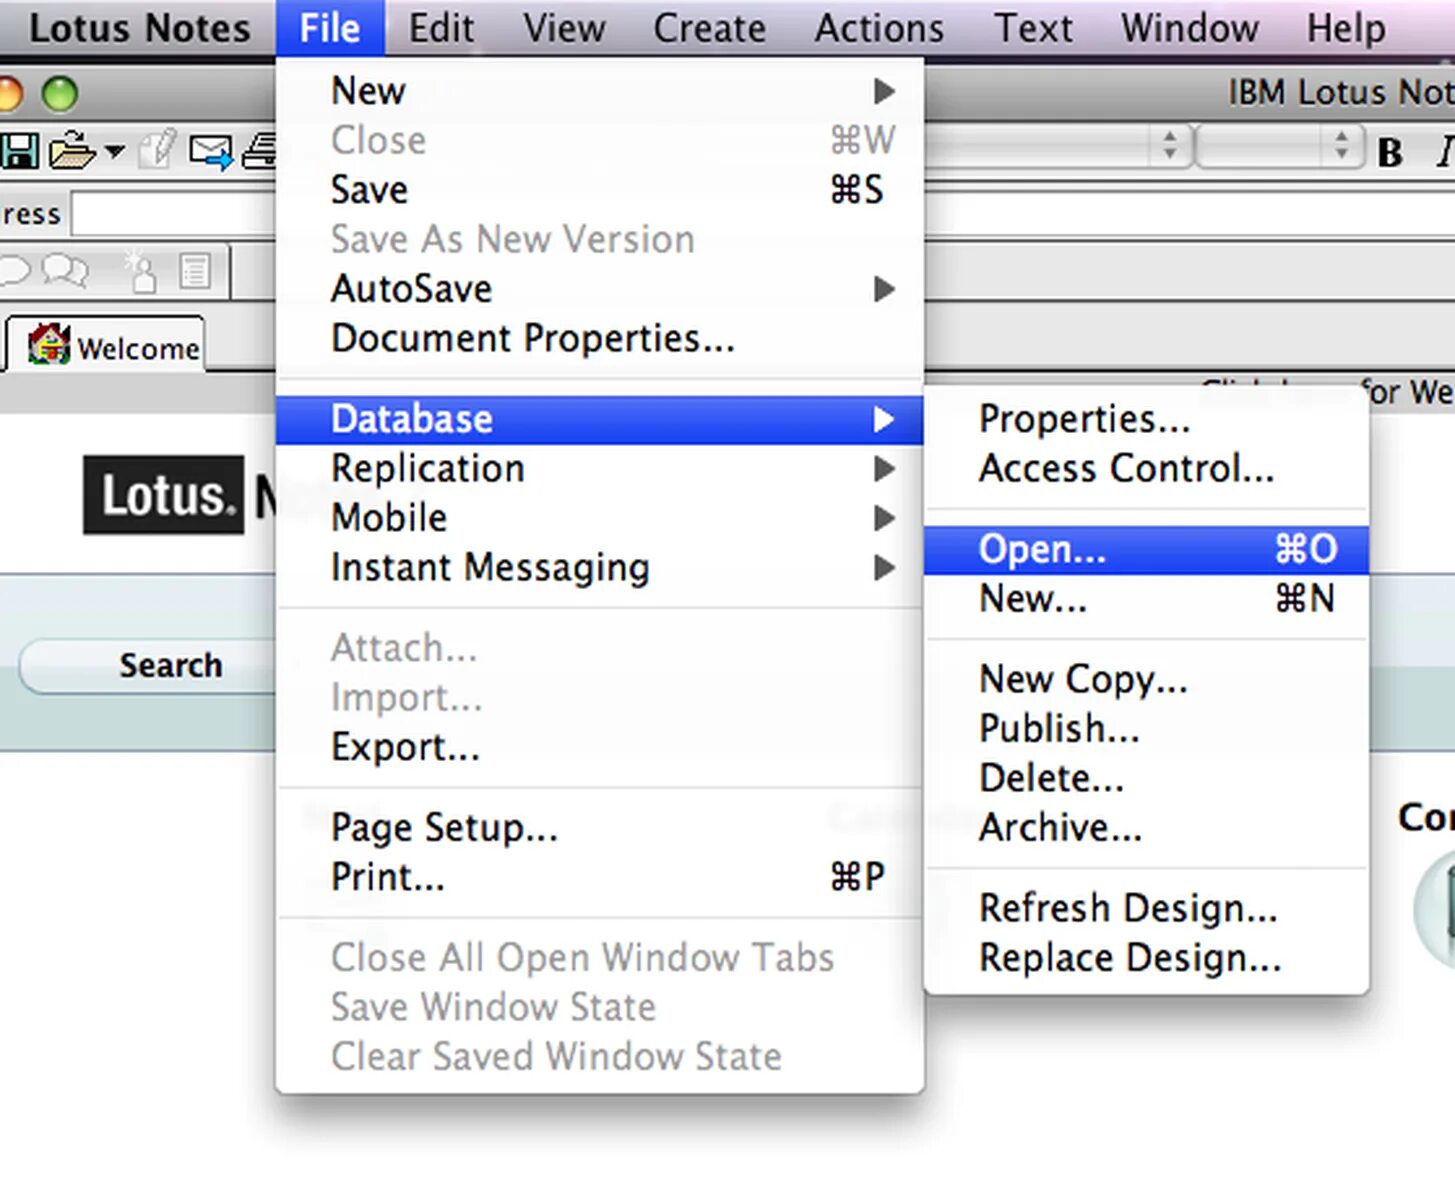The image size is (1455, 1200).
Task: Click the group chat bubbles icon
Action: (x=65, y=270)
